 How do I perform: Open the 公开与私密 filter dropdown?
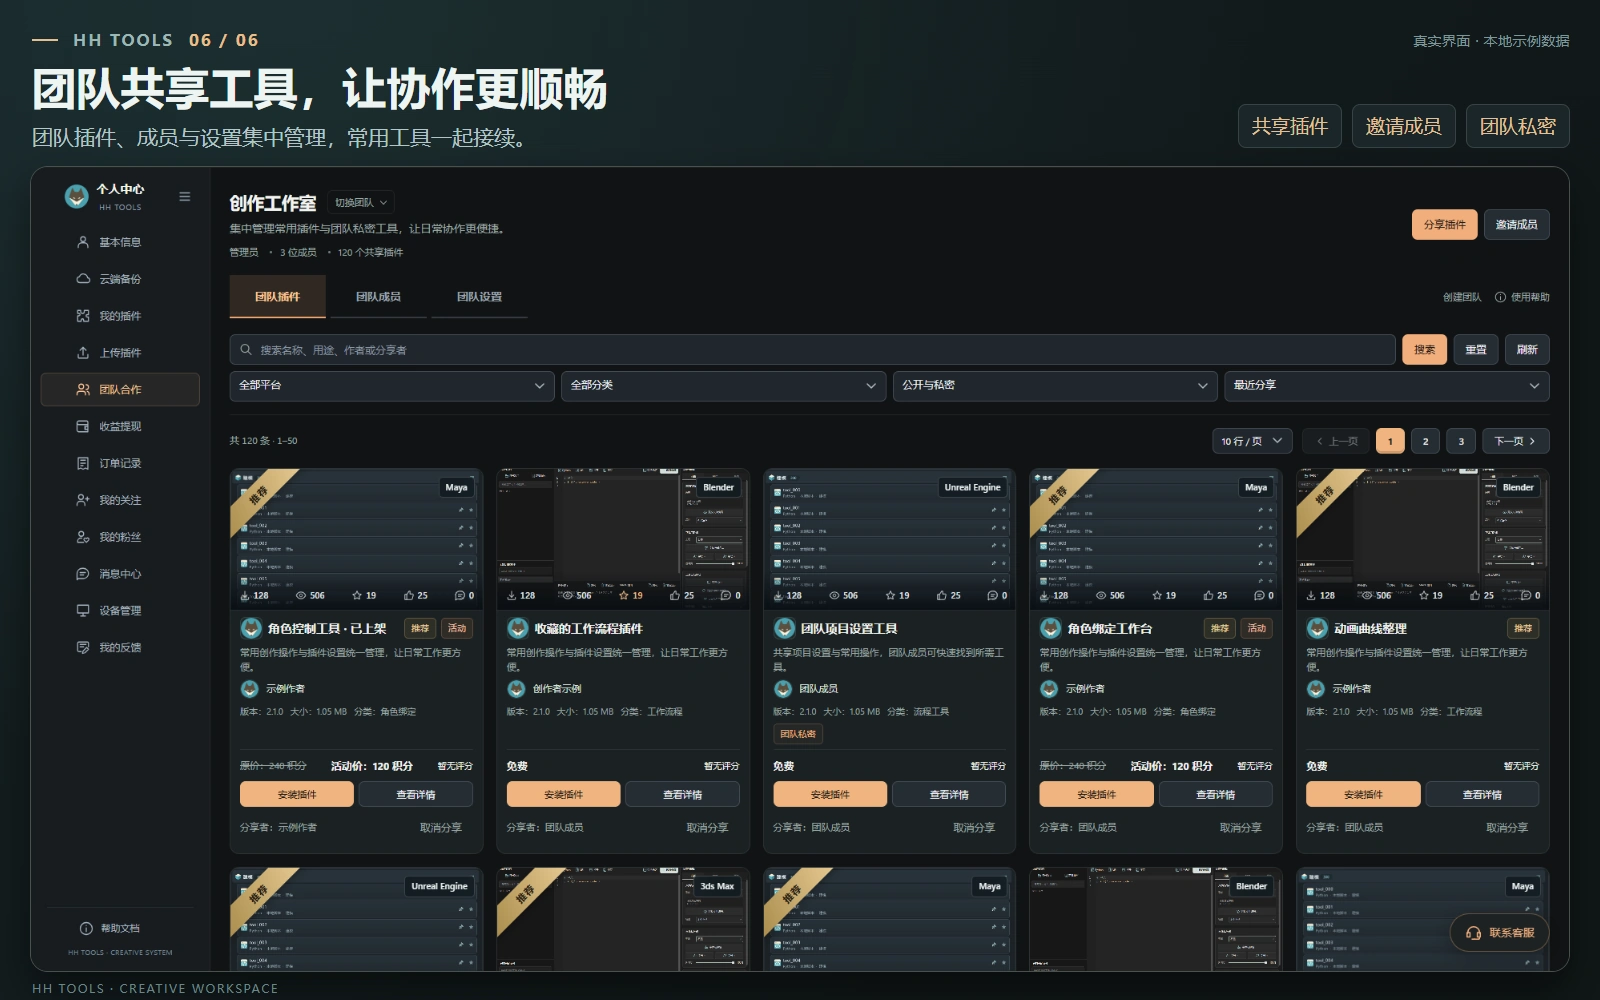pos(1055,386)
